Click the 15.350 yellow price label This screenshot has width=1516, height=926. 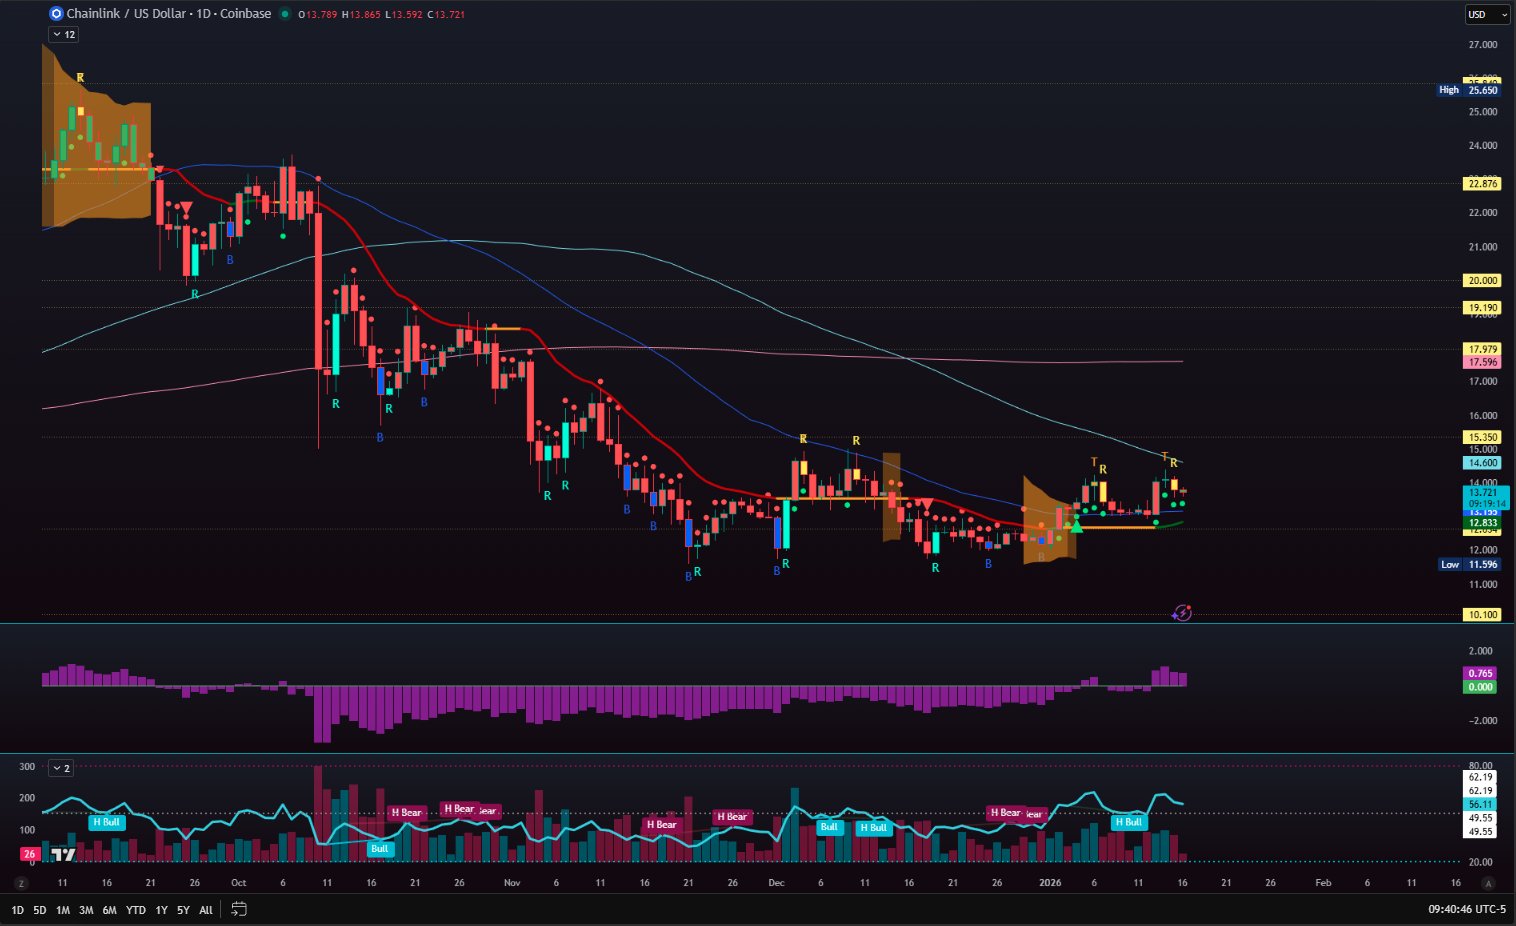click(1482, 437)
